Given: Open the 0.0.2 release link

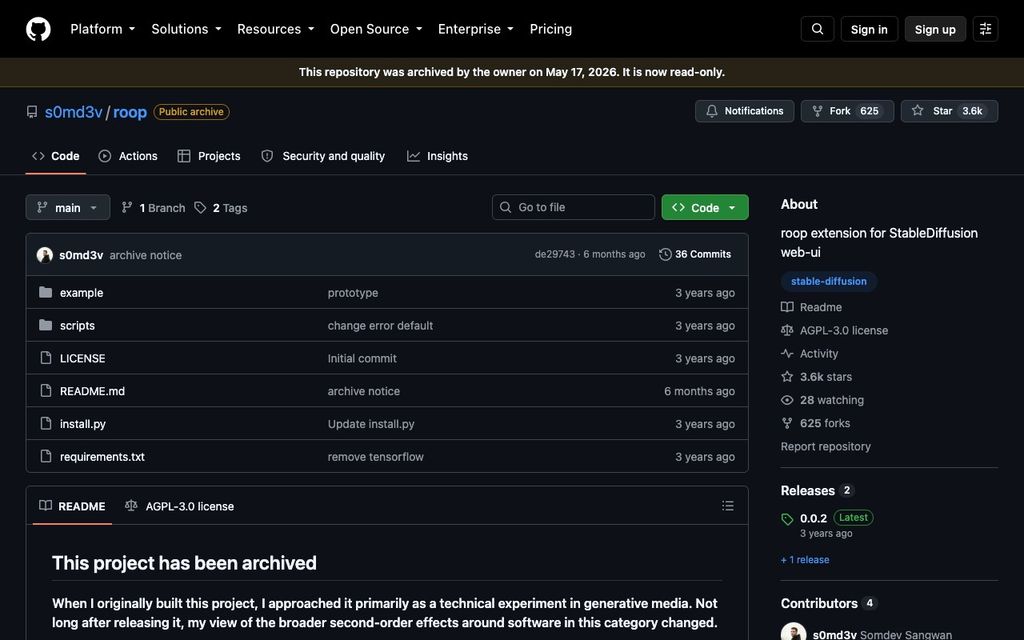Looking at the screenshot, I should 813,519.
